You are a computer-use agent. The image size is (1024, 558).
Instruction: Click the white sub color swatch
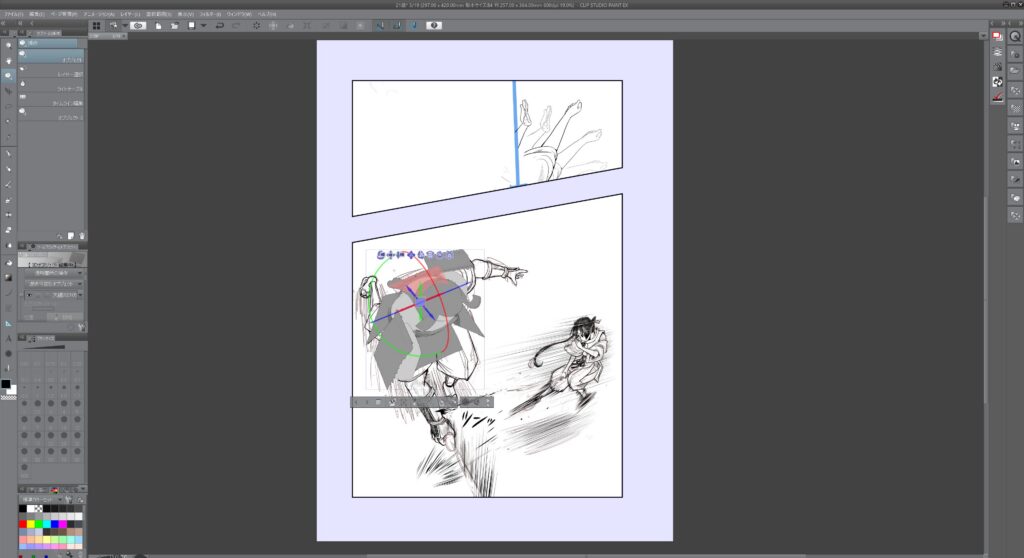pos(12,390)
